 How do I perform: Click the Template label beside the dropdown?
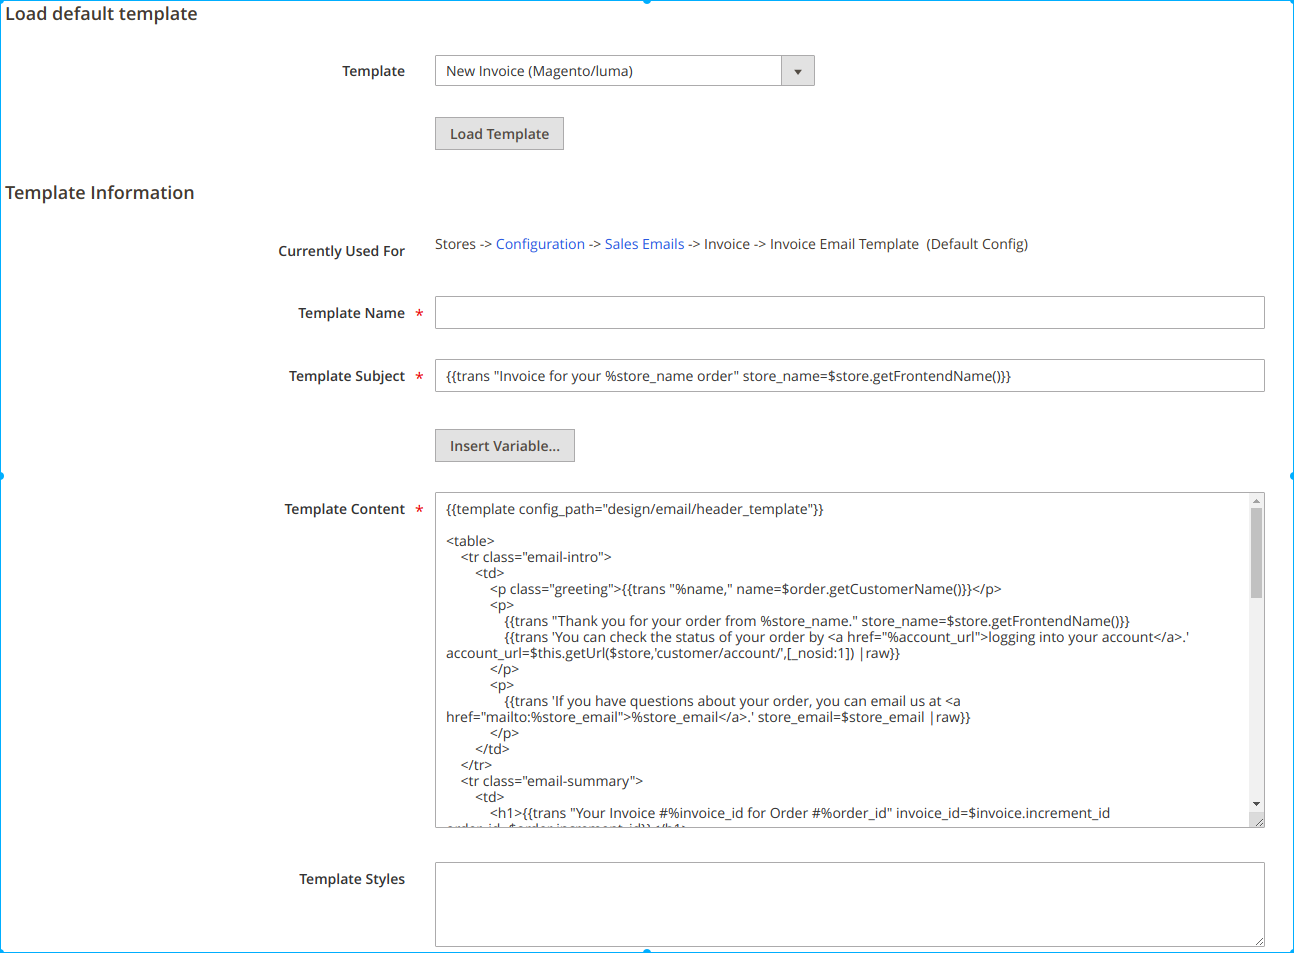[x=373, y=71]
